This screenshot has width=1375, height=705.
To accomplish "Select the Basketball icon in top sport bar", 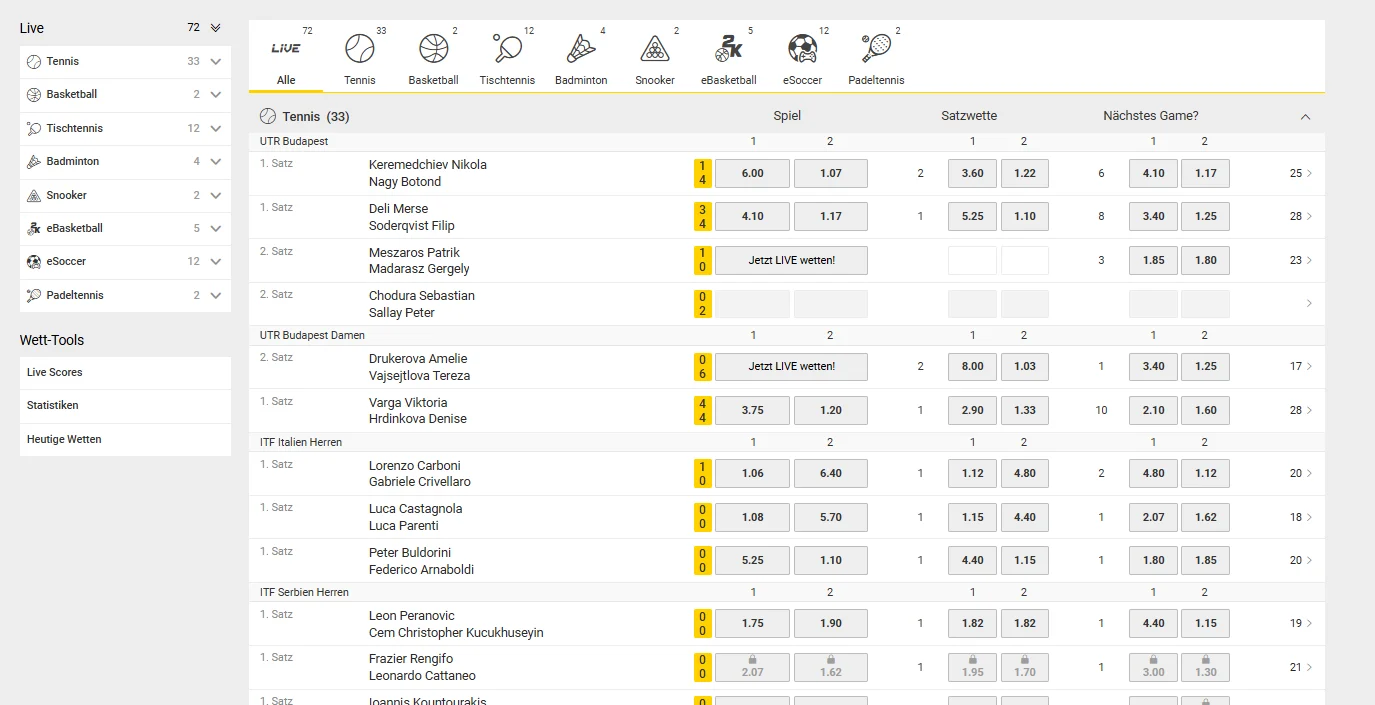I will tap(433, 48).
